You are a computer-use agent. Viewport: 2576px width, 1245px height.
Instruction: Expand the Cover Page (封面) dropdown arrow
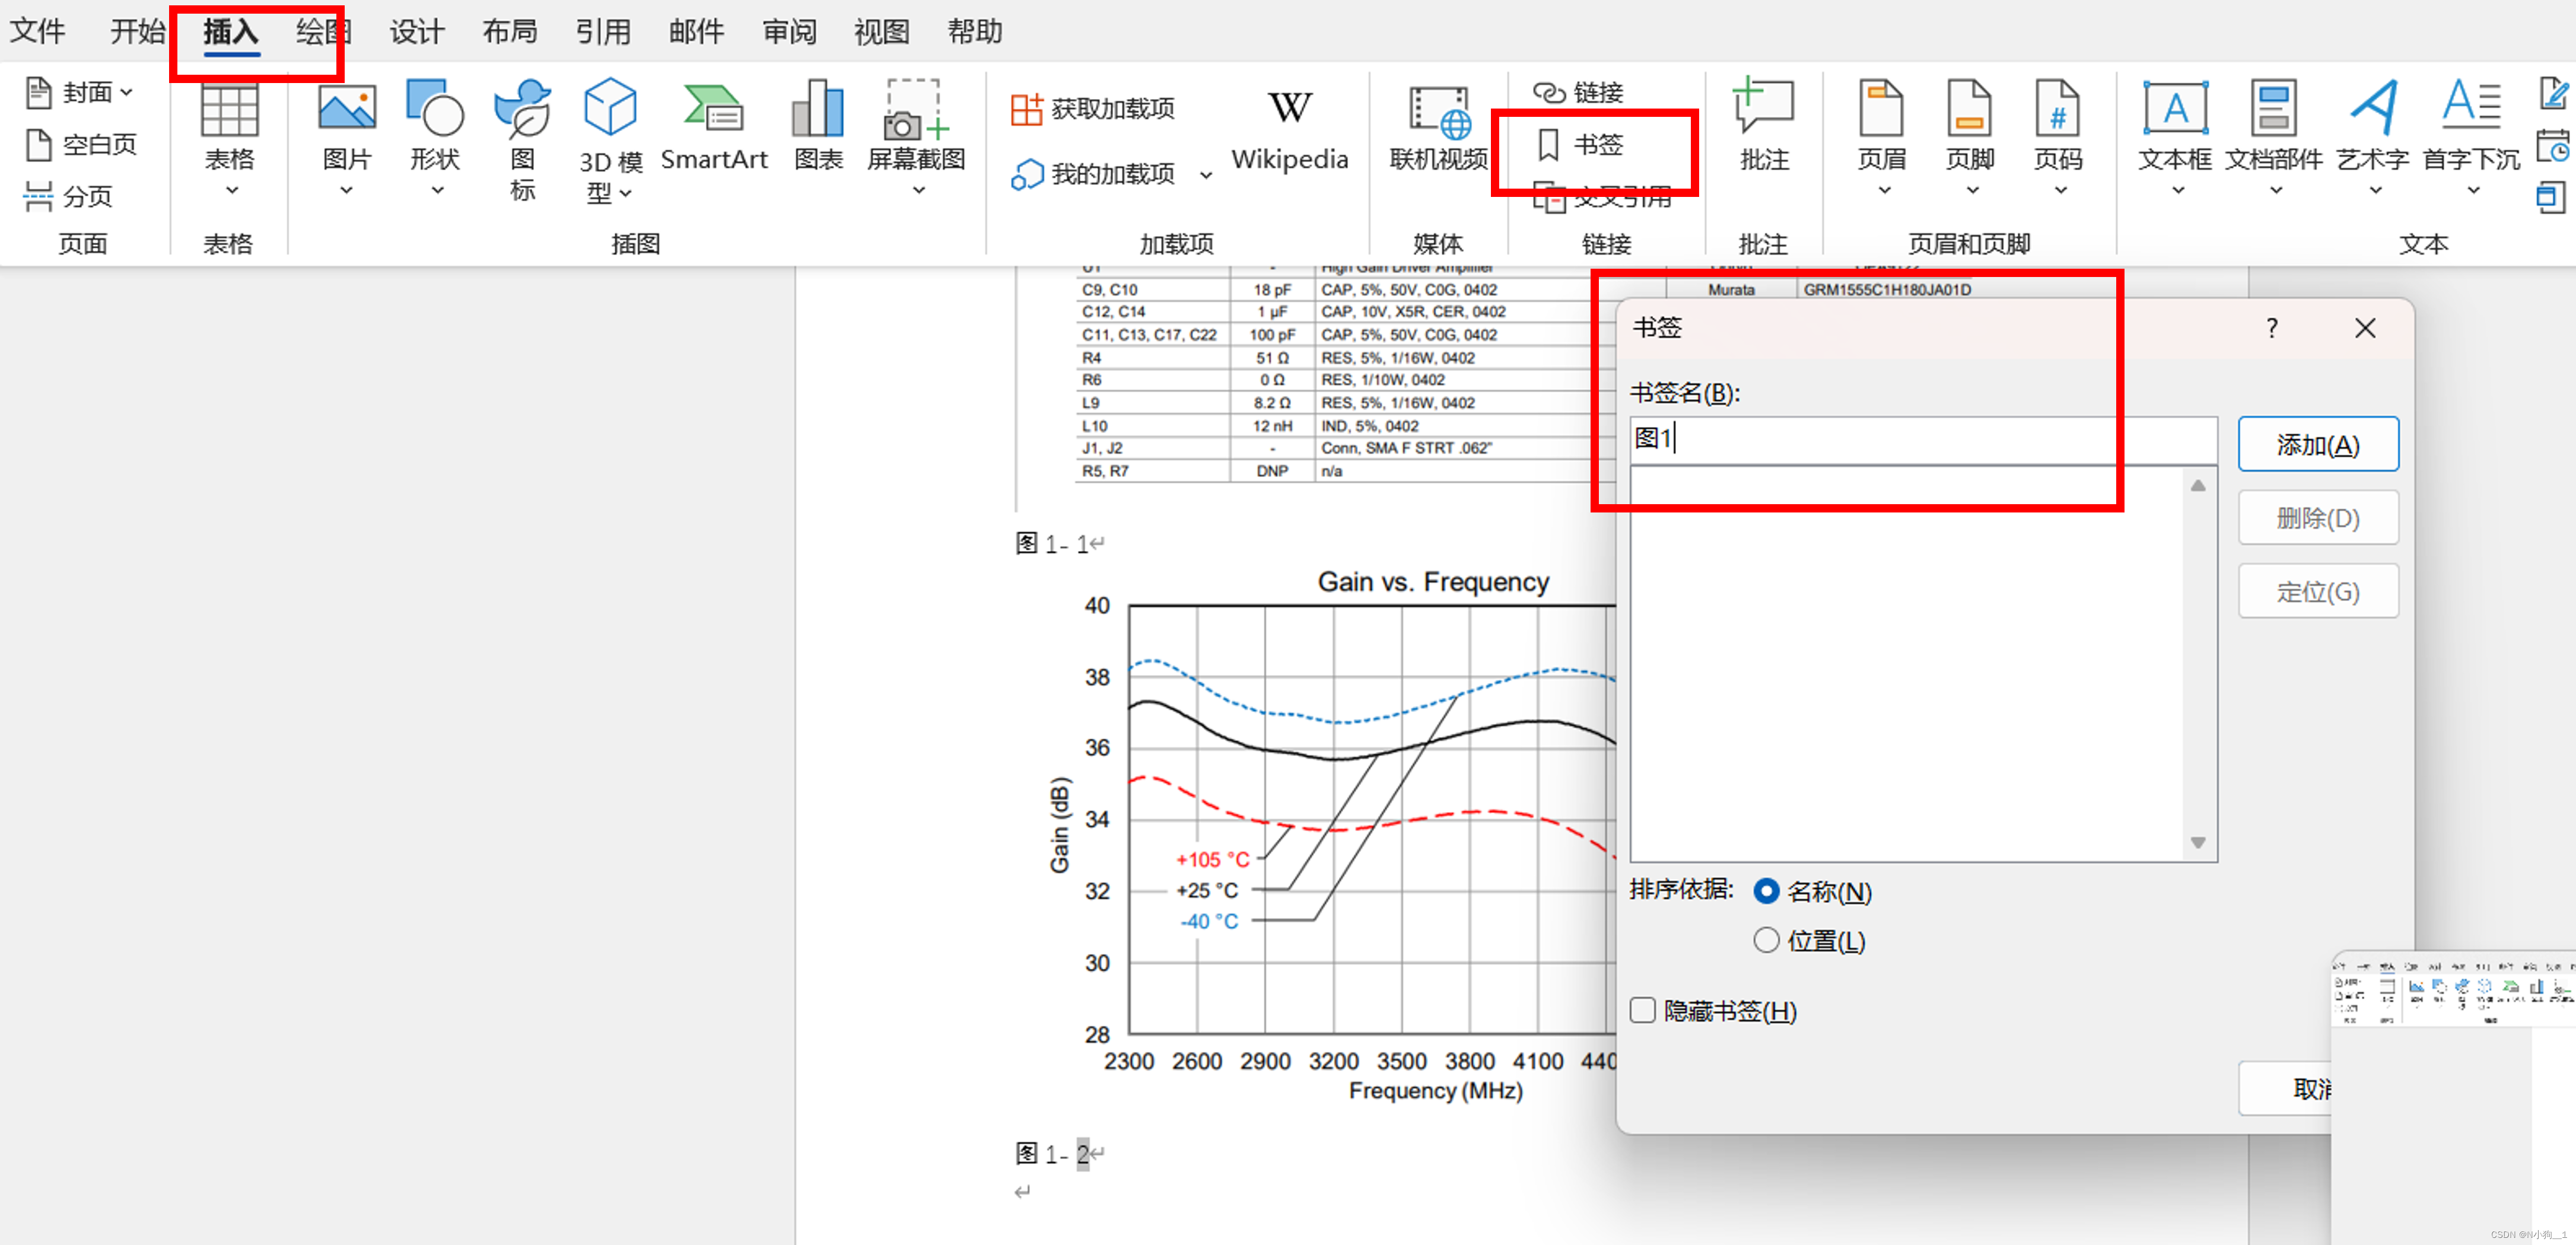pyautogui.click(x=126, y=92)
